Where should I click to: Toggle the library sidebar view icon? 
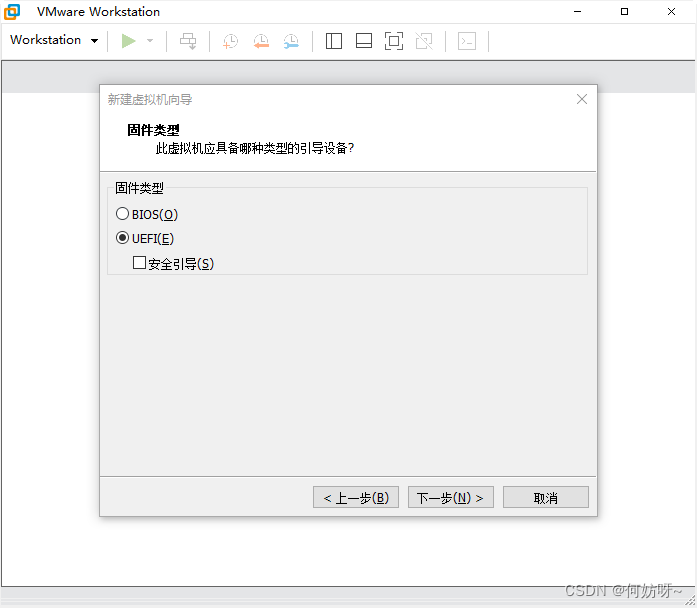pyautogui.click(x=334, y=41)
